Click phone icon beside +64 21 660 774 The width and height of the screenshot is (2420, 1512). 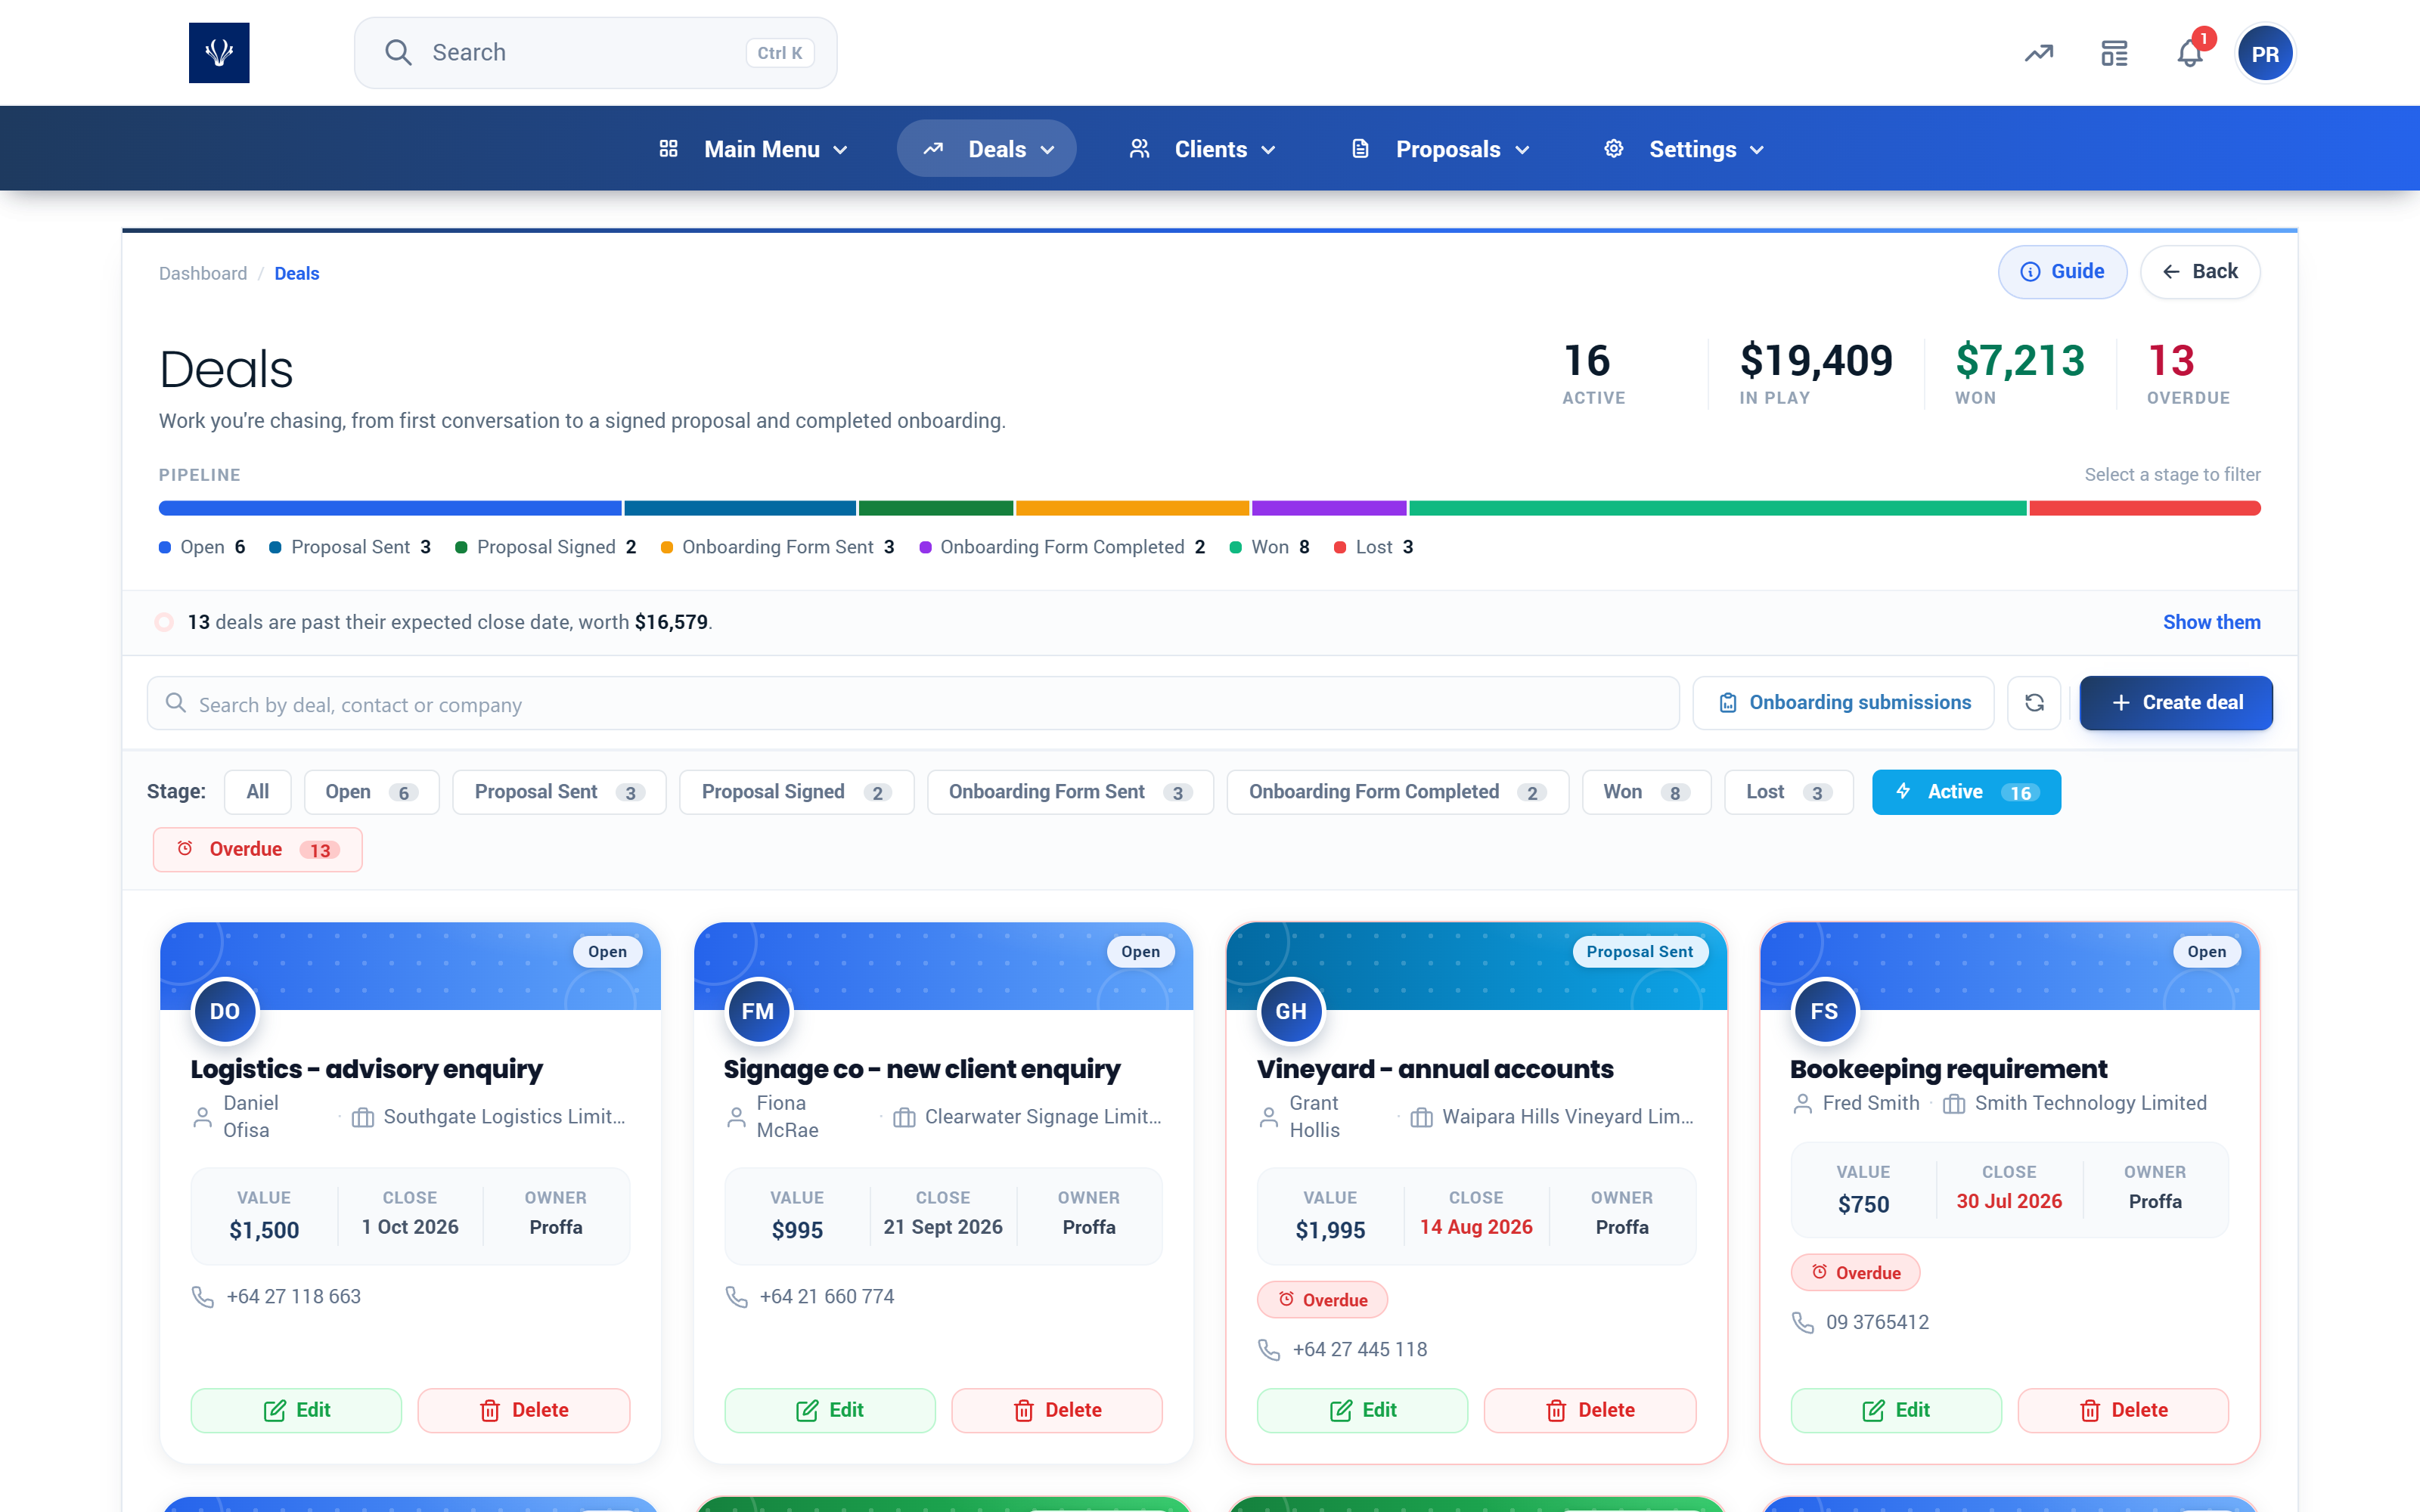click(x=736, y=1297)
